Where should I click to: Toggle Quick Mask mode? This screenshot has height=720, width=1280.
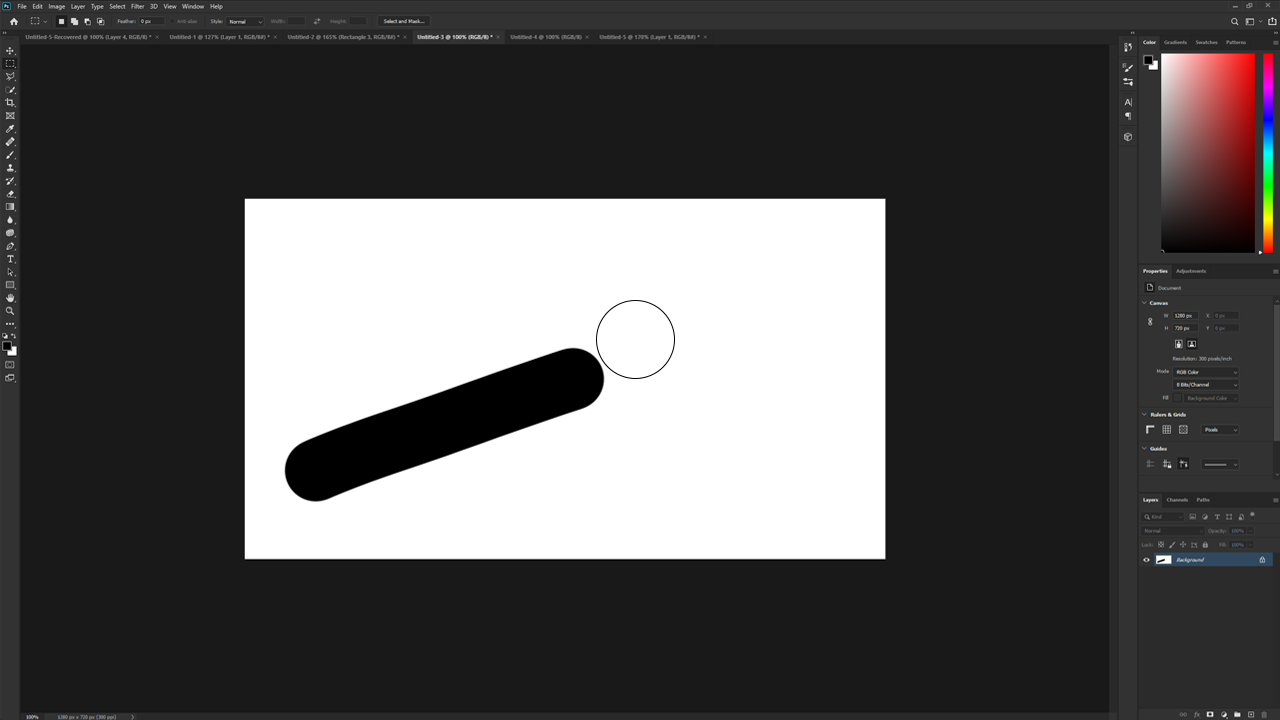coord(11,365)
